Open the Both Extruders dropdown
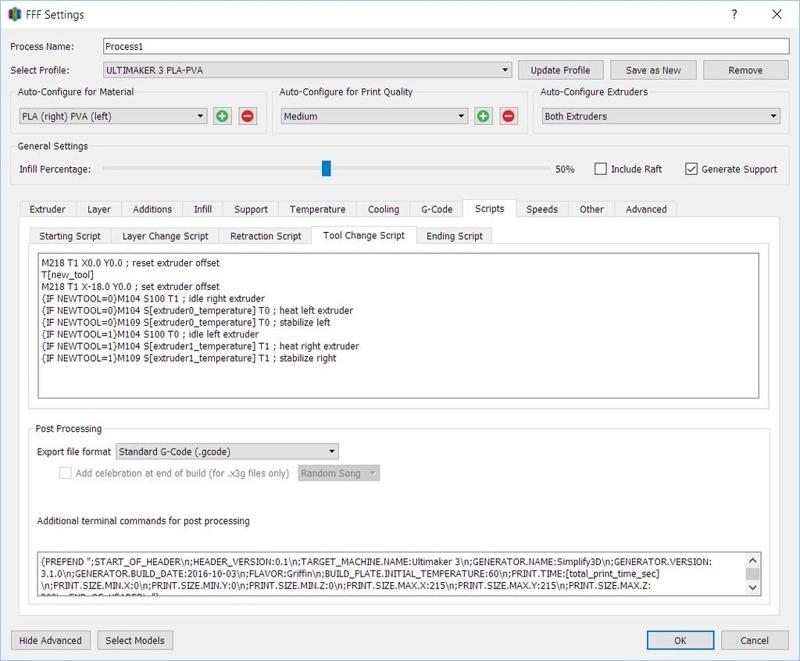The image size is (800, 661). [661, 116]
